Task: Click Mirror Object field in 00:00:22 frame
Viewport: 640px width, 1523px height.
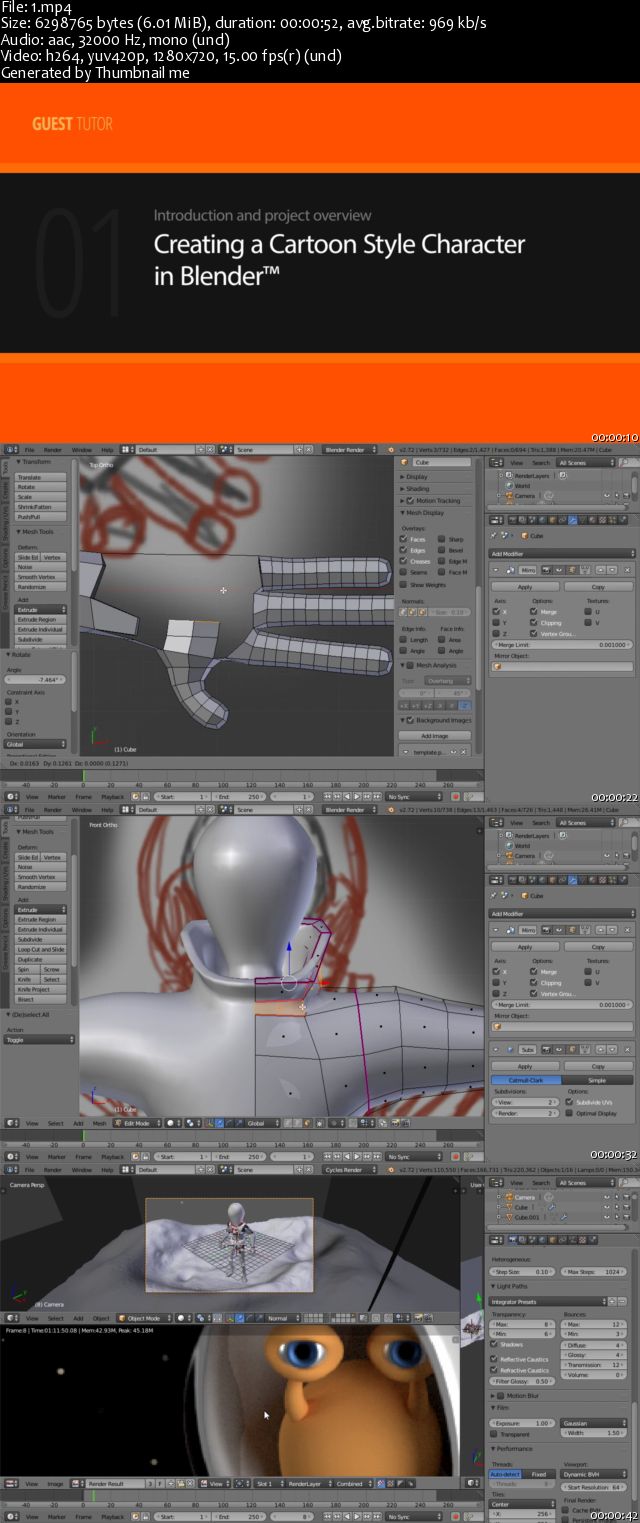Action: click(x=562, y=666)
